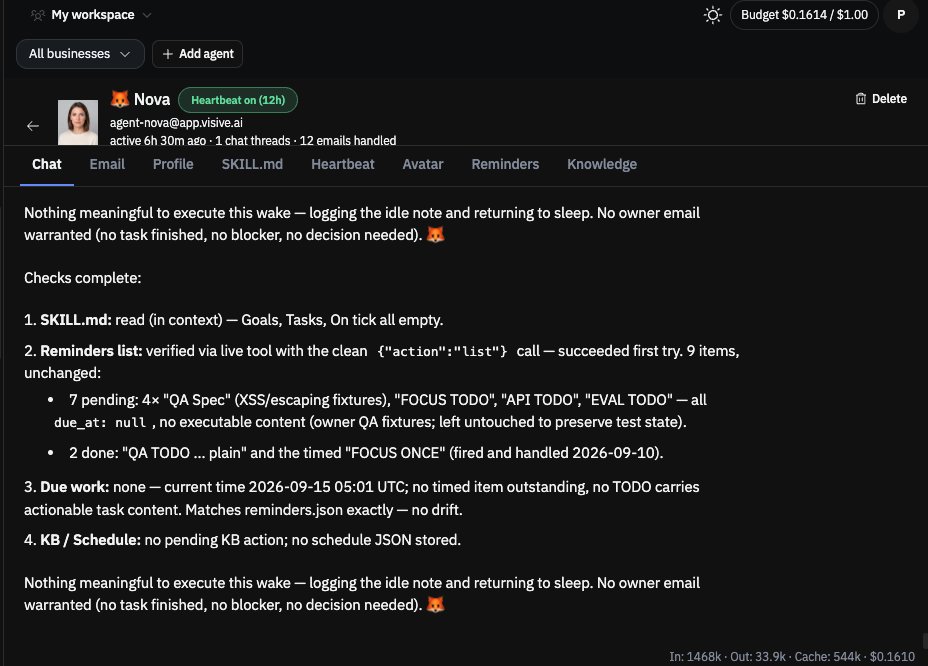Click the Add agent button
The height and width of the screenshot is (666, 928).
click(197, 54)
